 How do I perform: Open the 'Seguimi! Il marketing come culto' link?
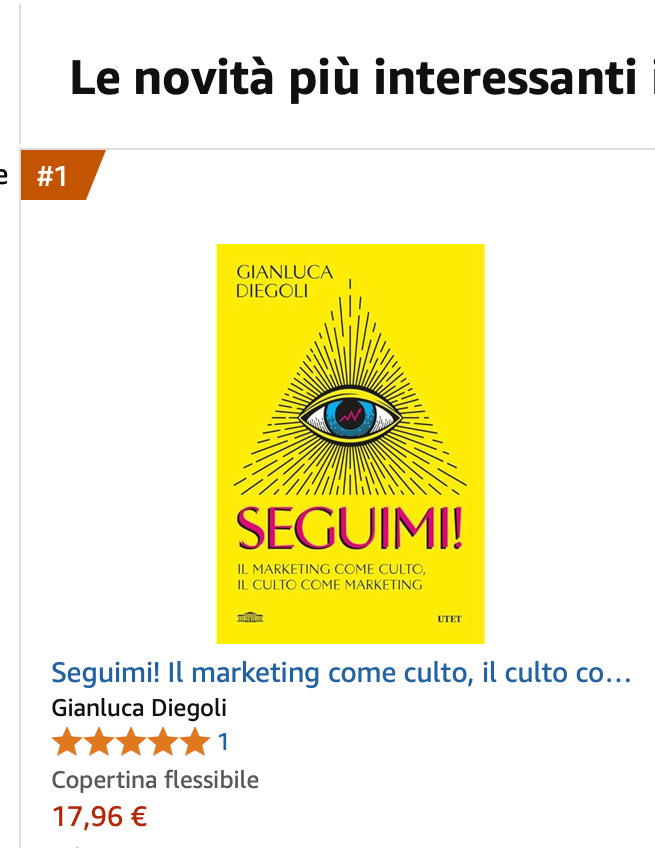(341, 673)
